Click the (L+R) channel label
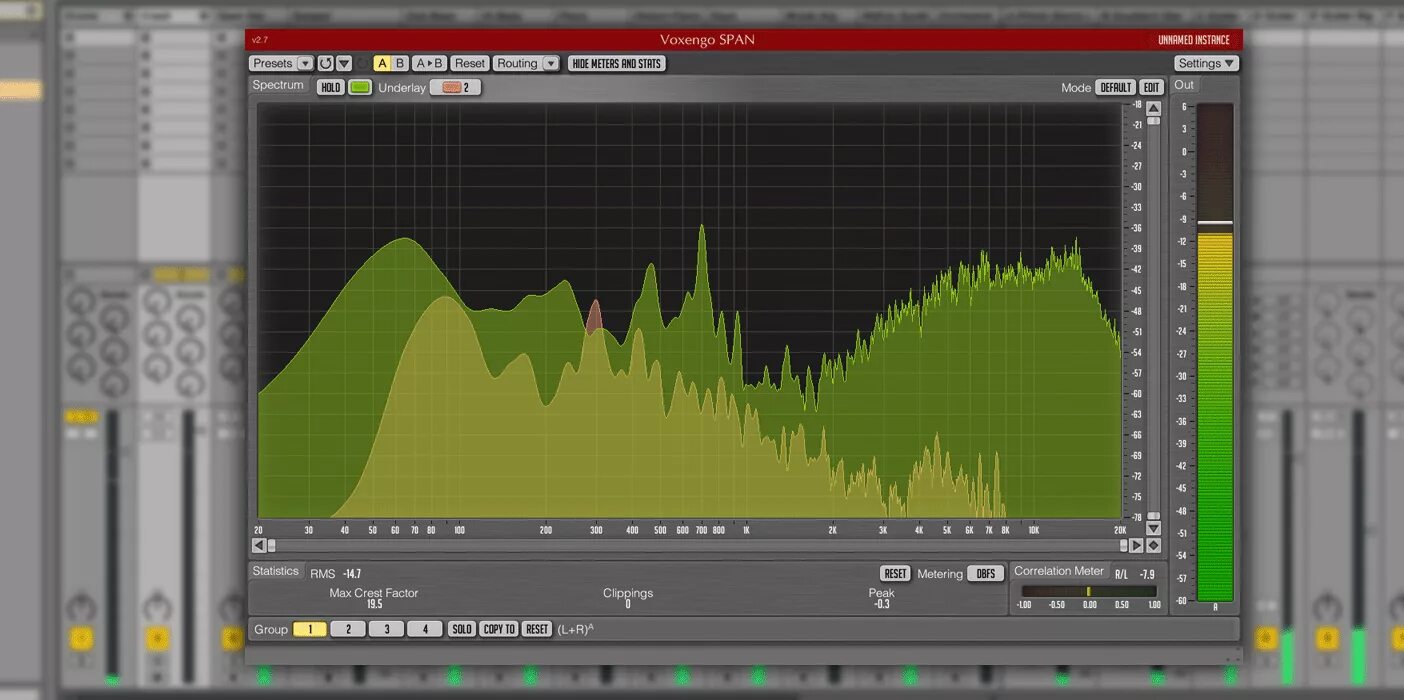The width and height of the screenshot is (1404, 700). click(x=576, y=629)
